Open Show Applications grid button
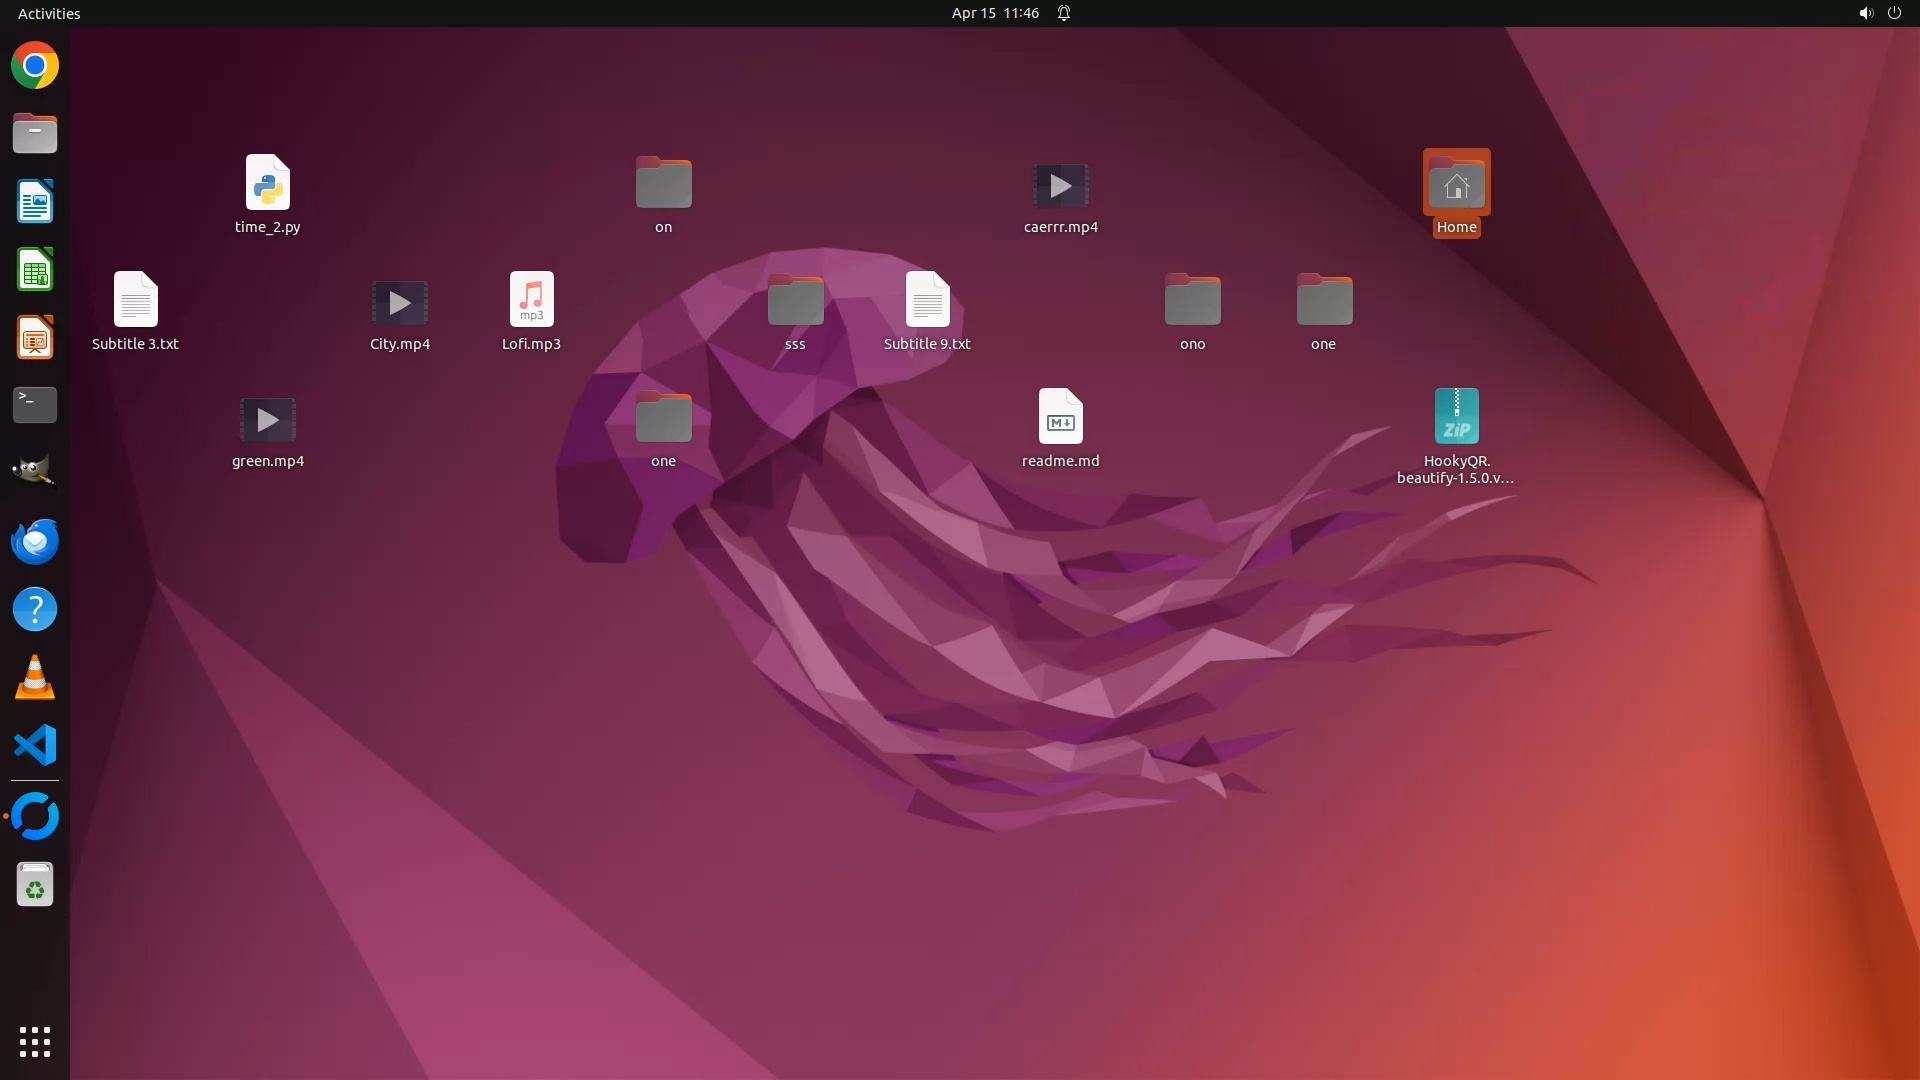 (35, 1041)
